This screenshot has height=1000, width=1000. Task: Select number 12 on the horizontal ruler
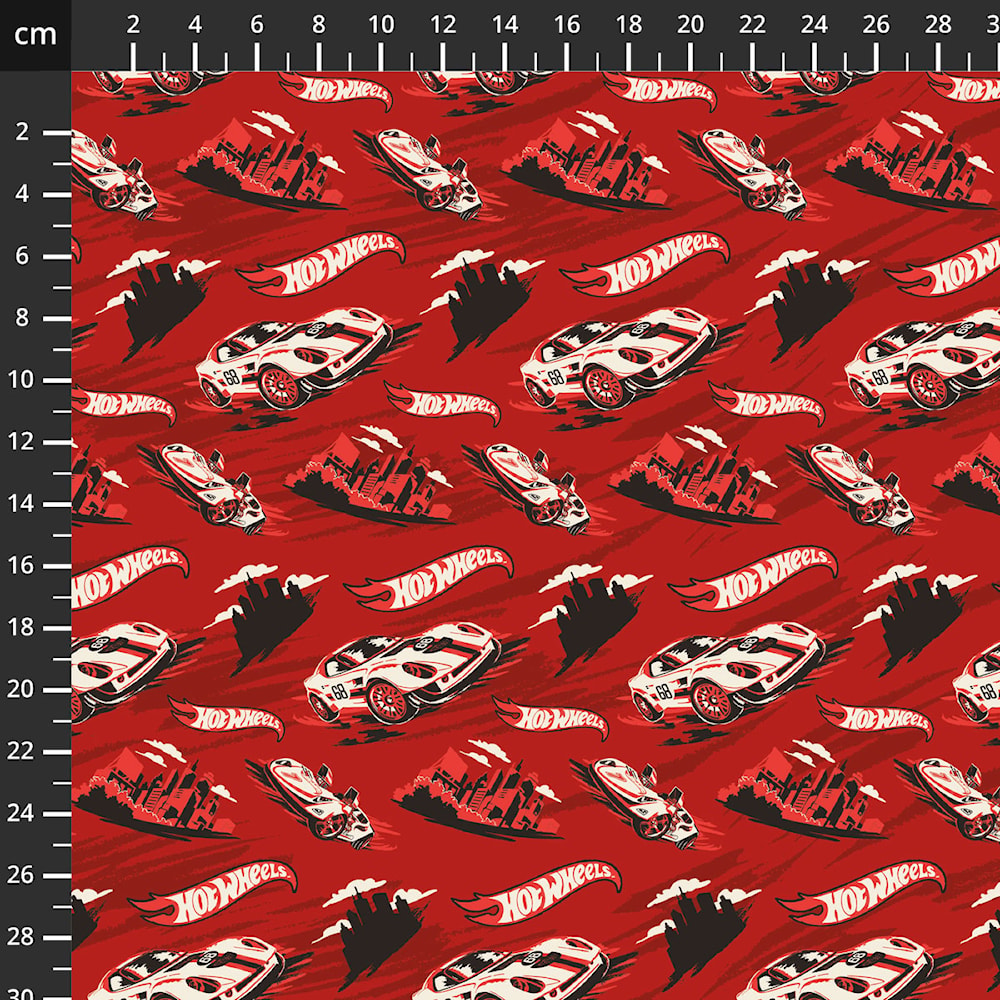click(x=443, y=25)
